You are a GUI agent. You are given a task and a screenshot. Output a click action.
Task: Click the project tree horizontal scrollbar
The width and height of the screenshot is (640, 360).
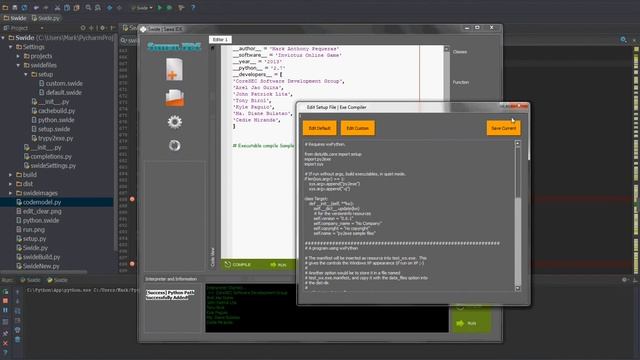coord(44,271)
